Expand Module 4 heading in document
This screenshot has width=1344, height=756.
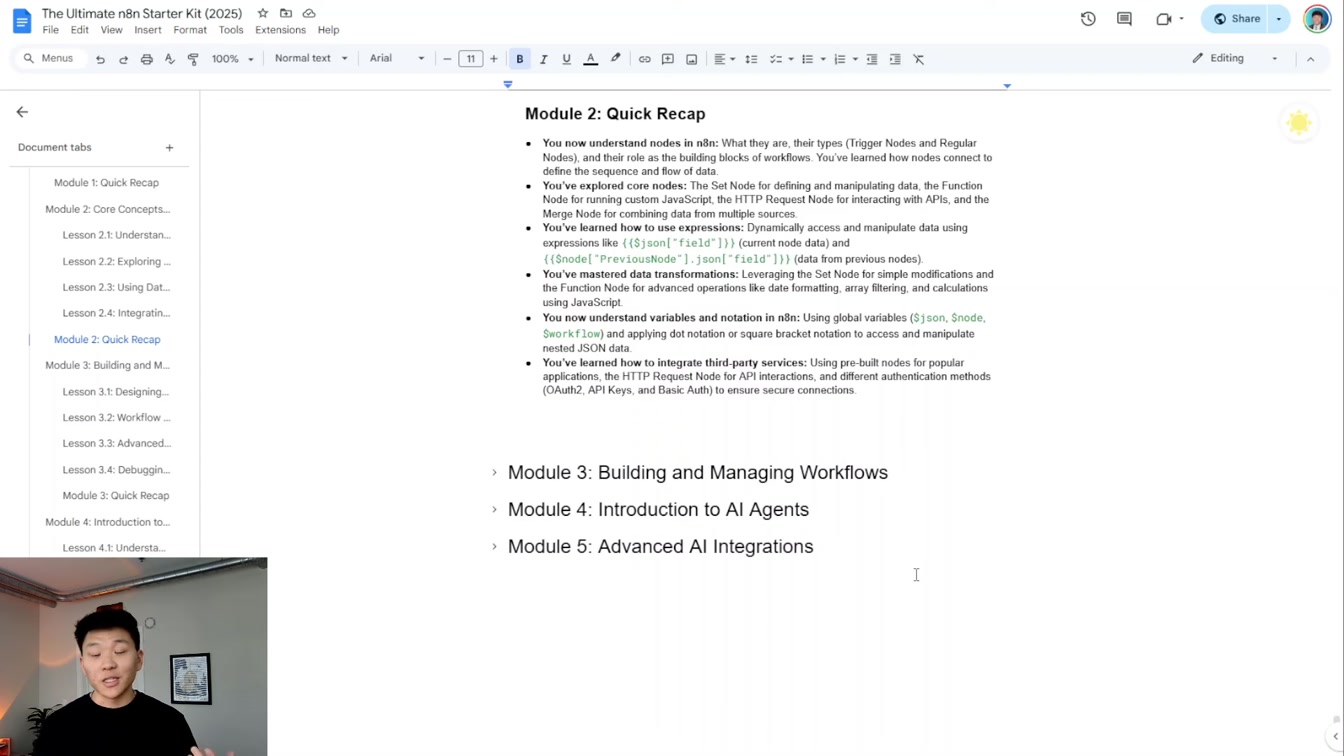tap(494, 510)
